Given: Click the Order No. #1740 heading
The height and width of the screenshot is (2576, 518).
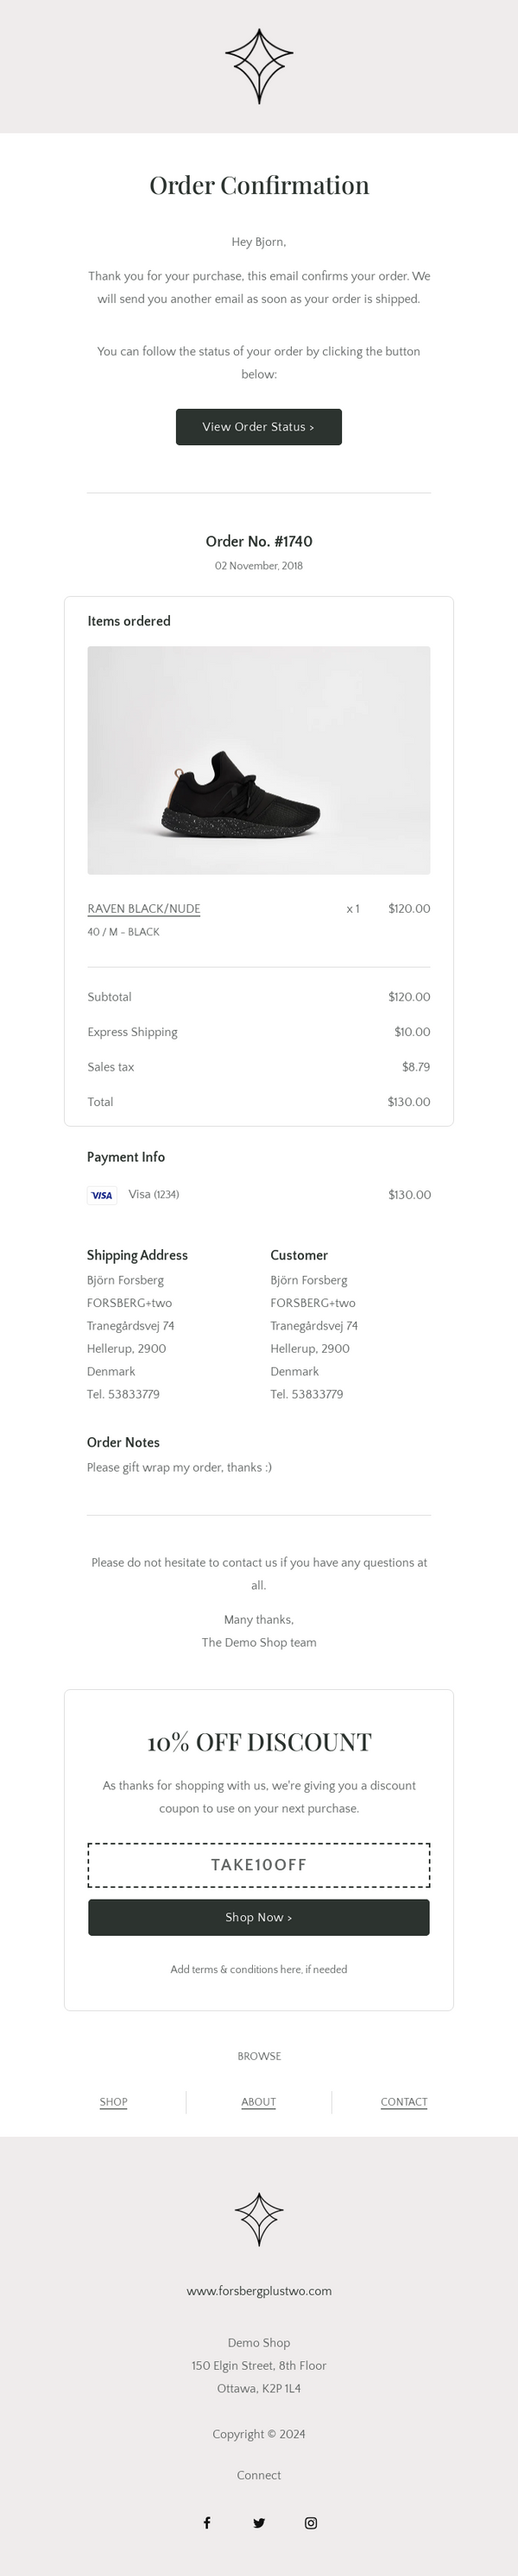Looking at the screenshot, I should point(258,543).
